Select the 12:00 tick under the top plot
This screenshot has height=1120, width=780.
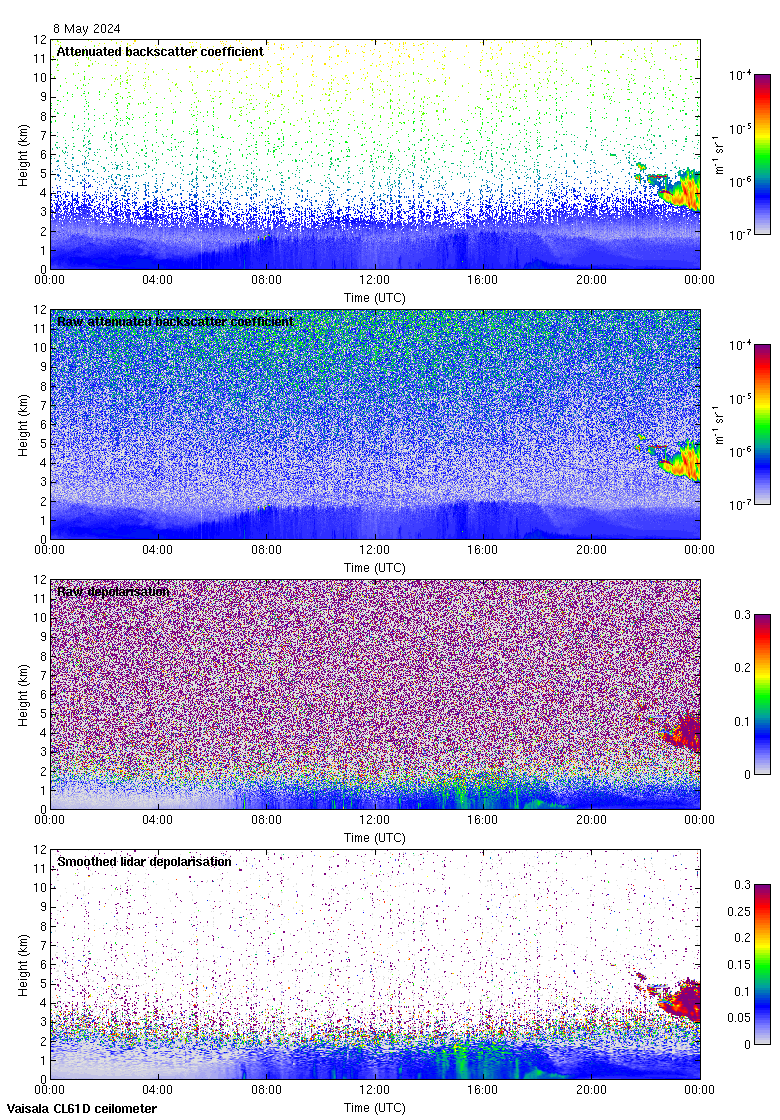point(375,281)
